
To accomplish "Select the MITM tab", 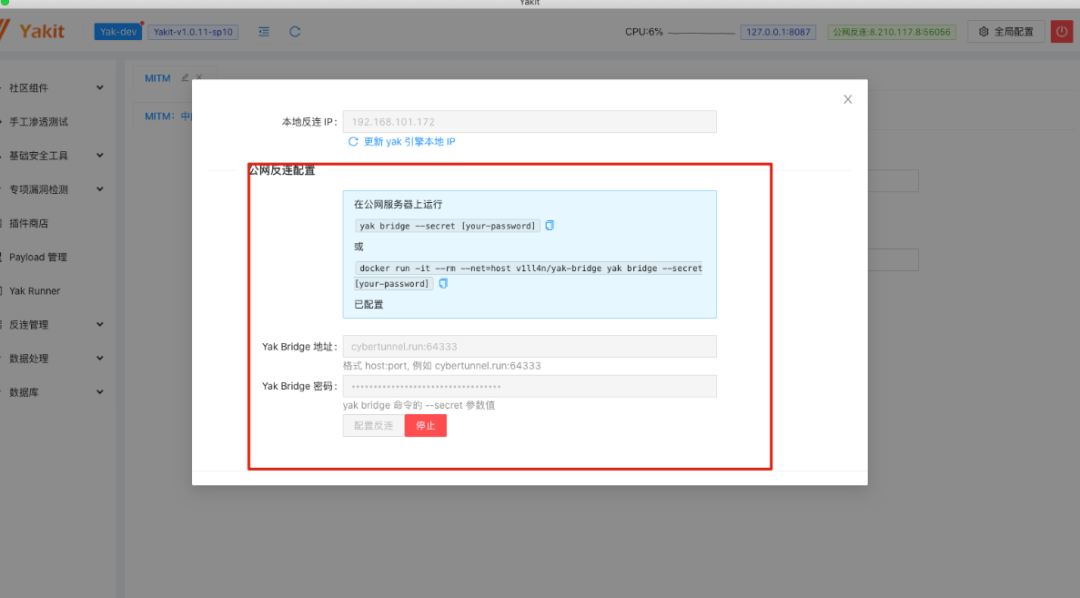I will coord(158,79).
